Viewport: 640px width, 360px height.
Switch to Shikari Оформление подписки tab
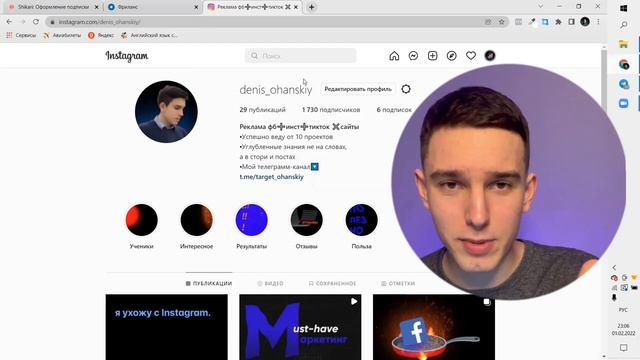pyautogui.click(x=52, y=7)
